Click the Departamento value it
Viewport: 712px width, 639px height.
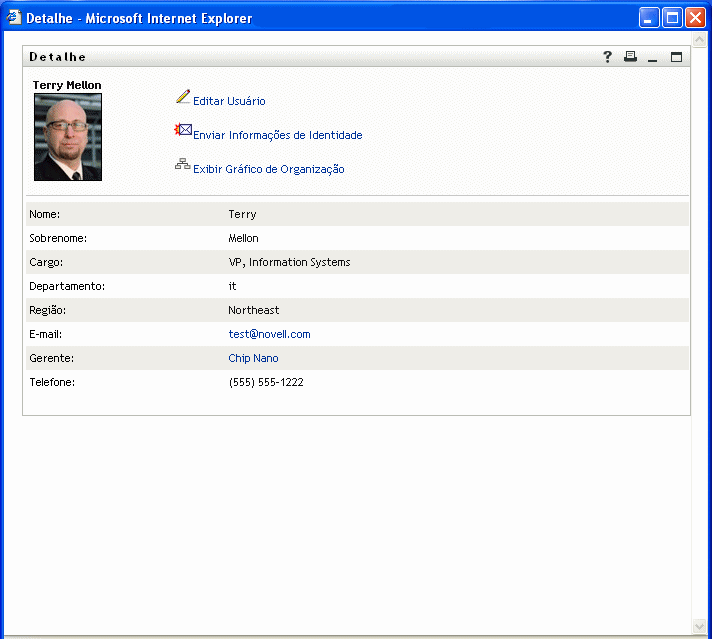point(232,286)
